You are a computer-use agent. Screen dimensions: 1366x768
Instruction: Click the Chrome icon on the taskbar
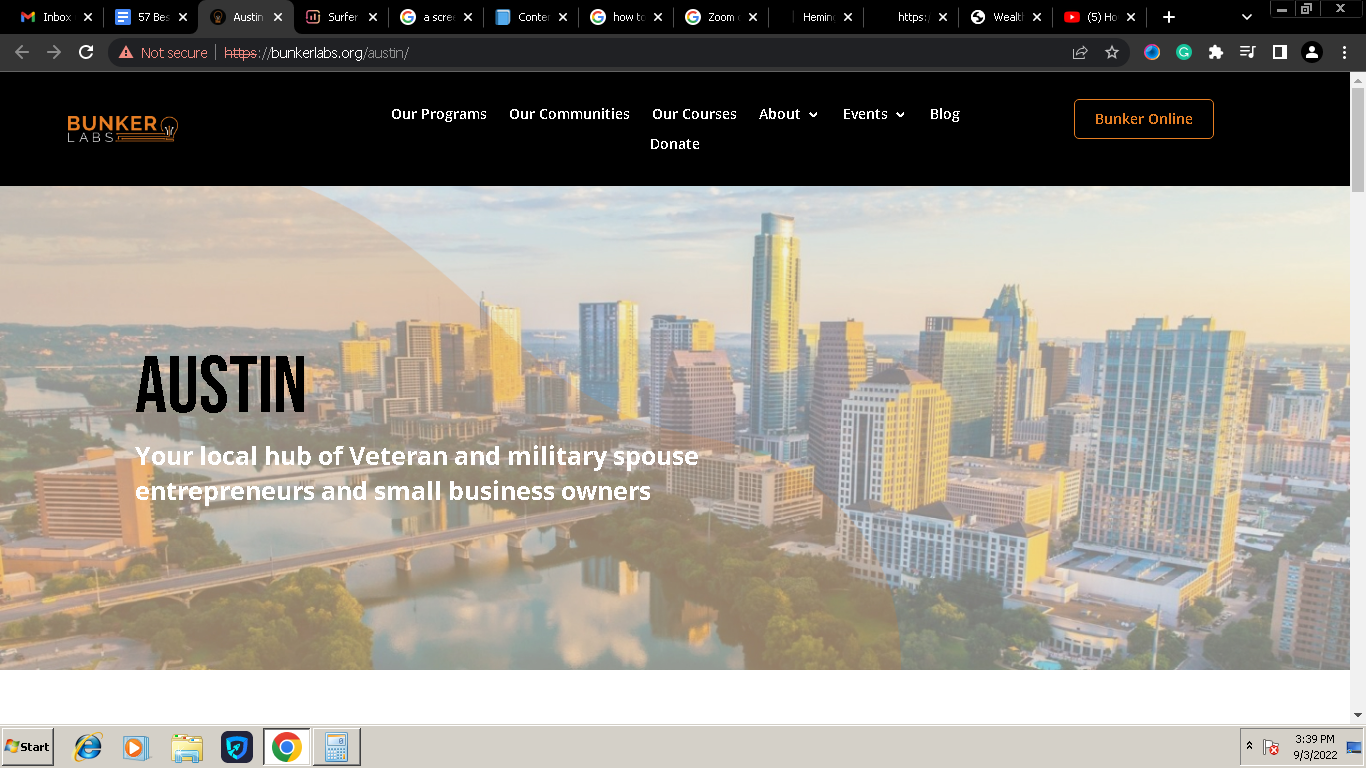[287, 747]
